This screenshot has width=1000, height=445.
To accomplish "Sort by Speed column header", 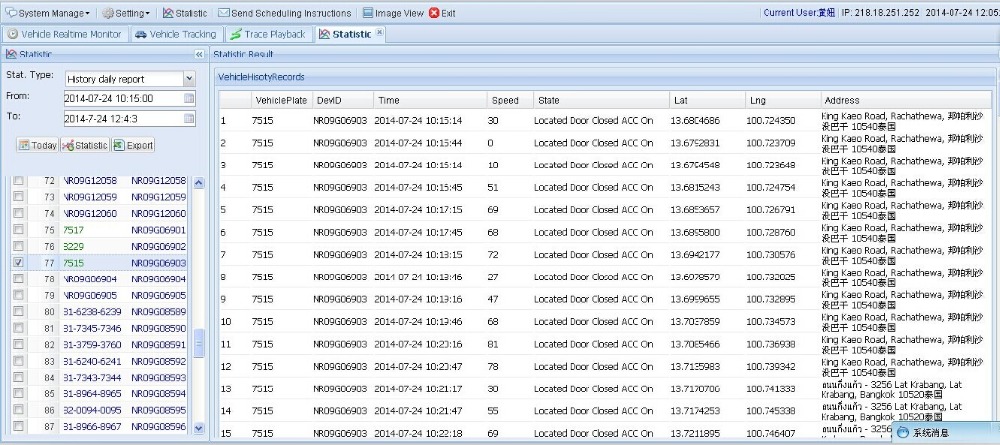I will [x=510, y=100].
